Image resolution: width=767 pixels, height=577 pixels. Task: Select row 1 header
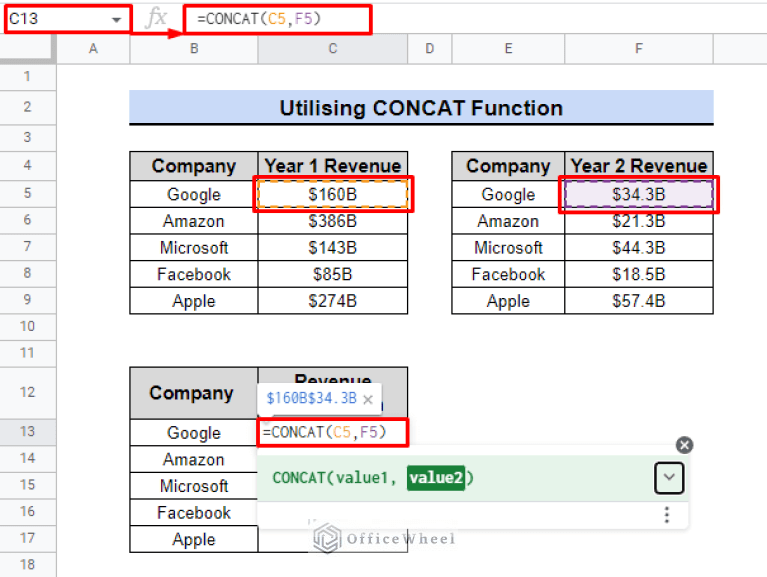(28, 77)
